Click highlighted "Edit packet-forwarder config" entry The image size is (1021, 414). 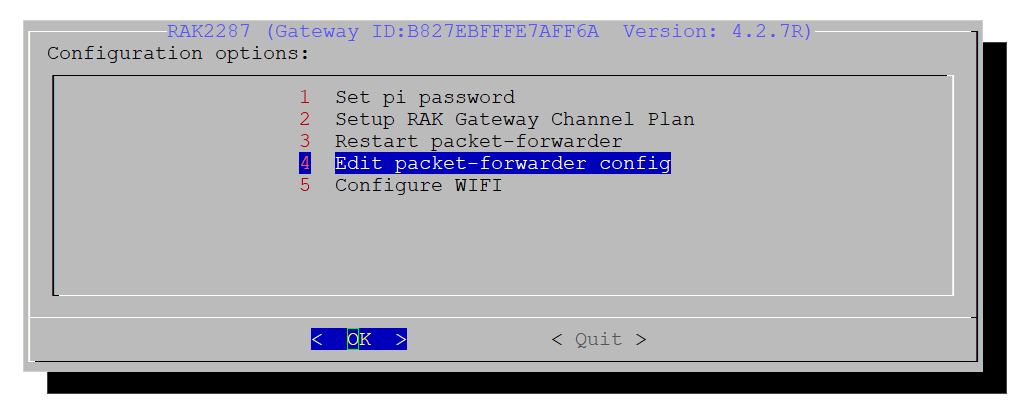point(503,163)
